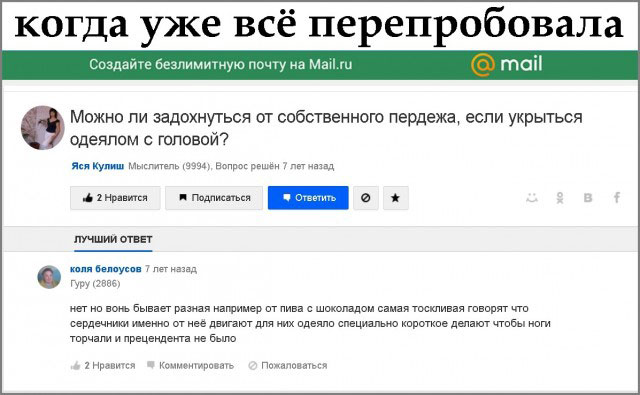Select the ЛУЧШИЙ ОТВЕТ tab
The width and height of the screenshot is (640, 395).
pyautogui.click(x=113, y=240)
